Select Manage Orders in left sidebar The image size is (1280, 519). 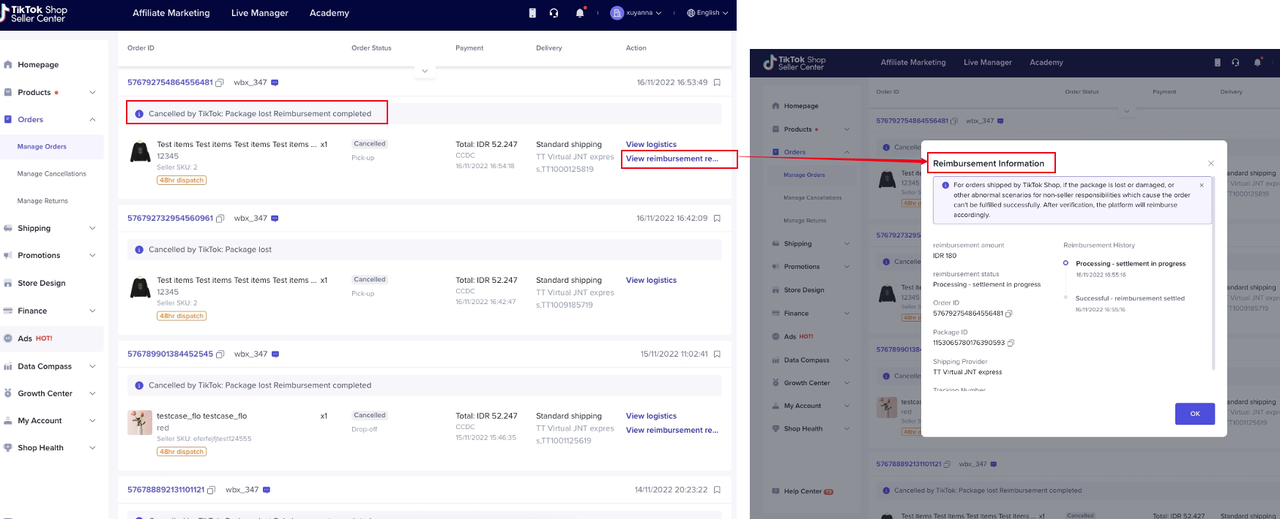click(x=42, y=147)
